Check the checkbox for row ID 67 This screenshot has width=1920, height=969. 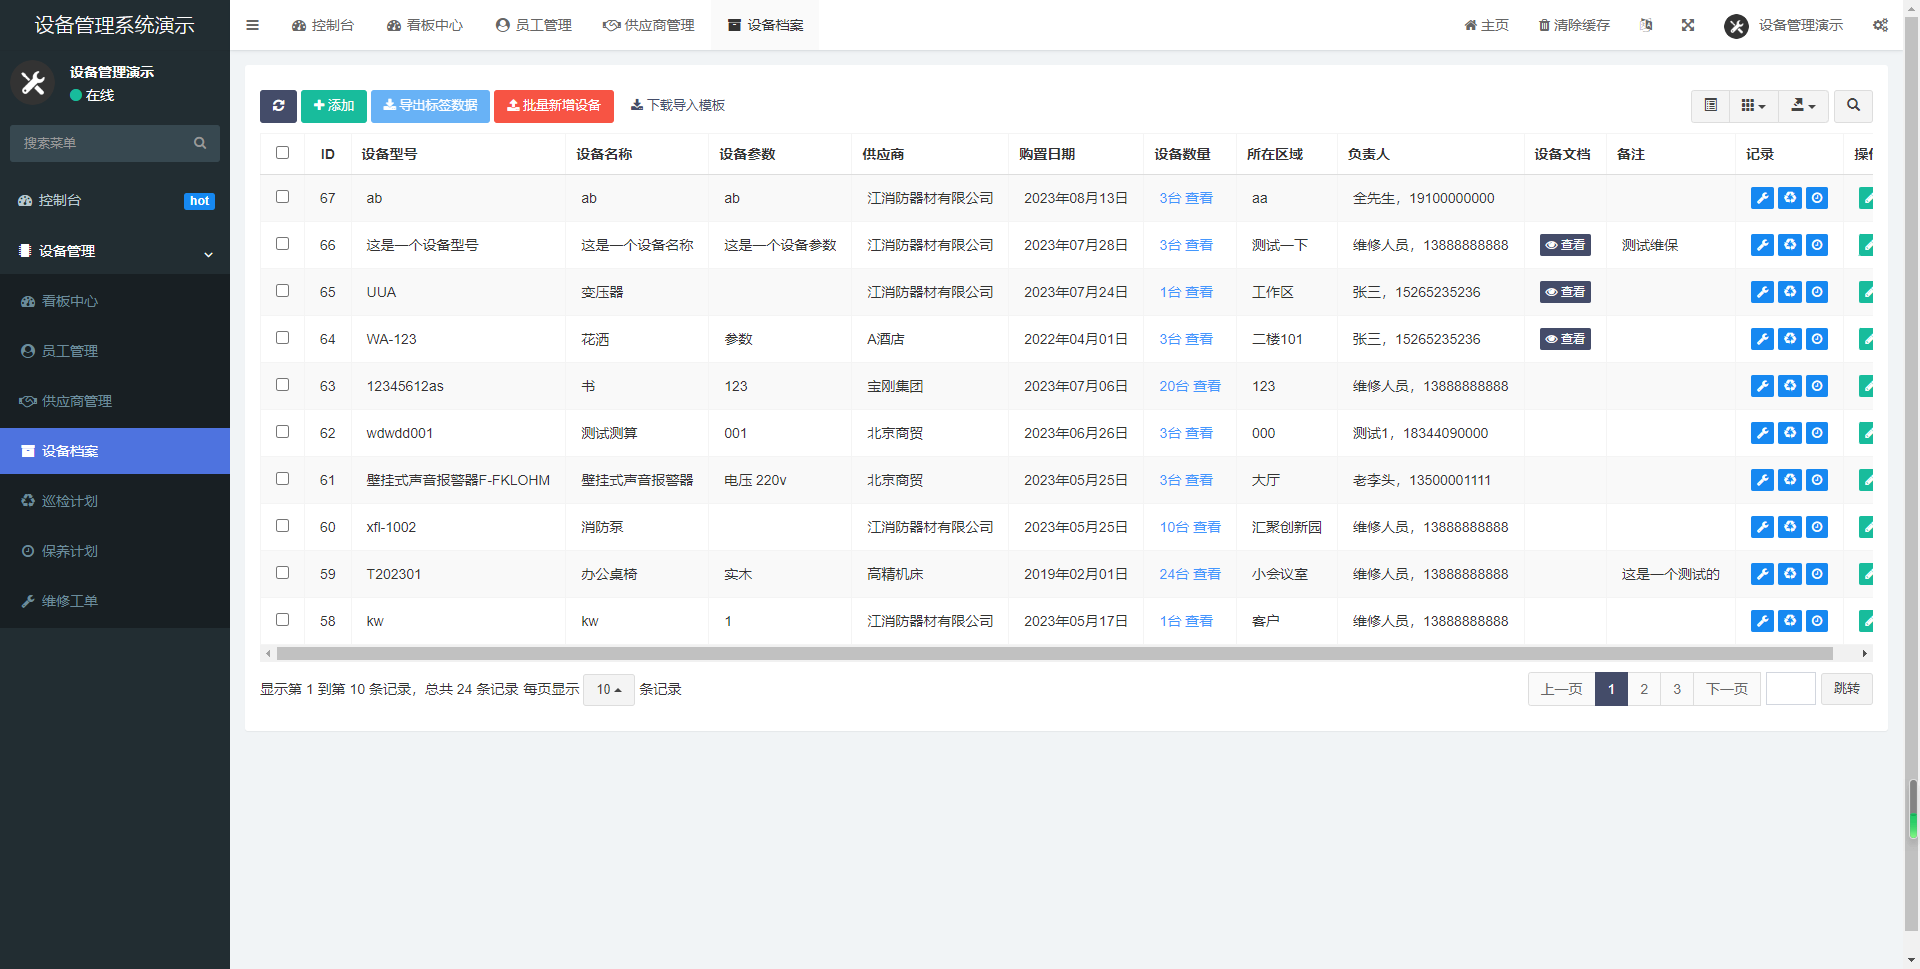[x=282, y=197]
